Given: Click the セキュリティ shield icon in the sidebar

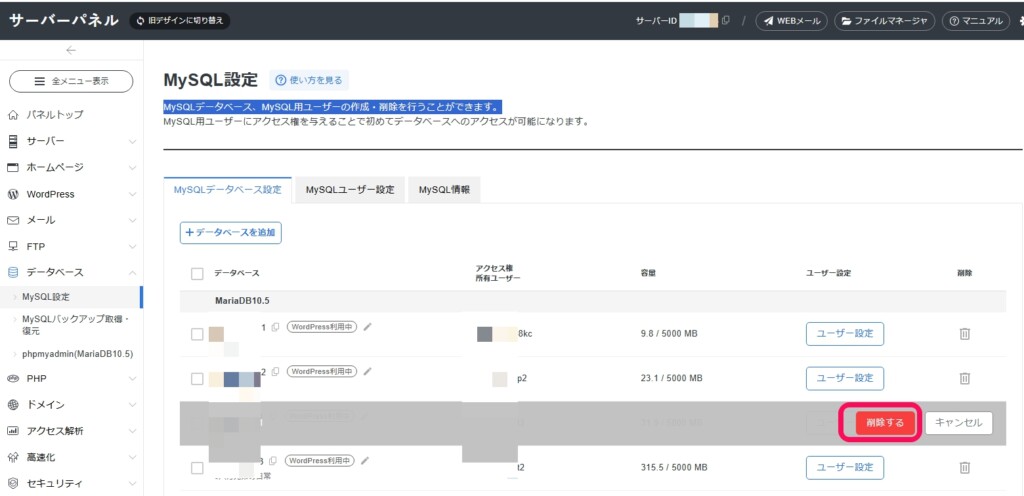Looking at the screenshot, I should (12, 484).
